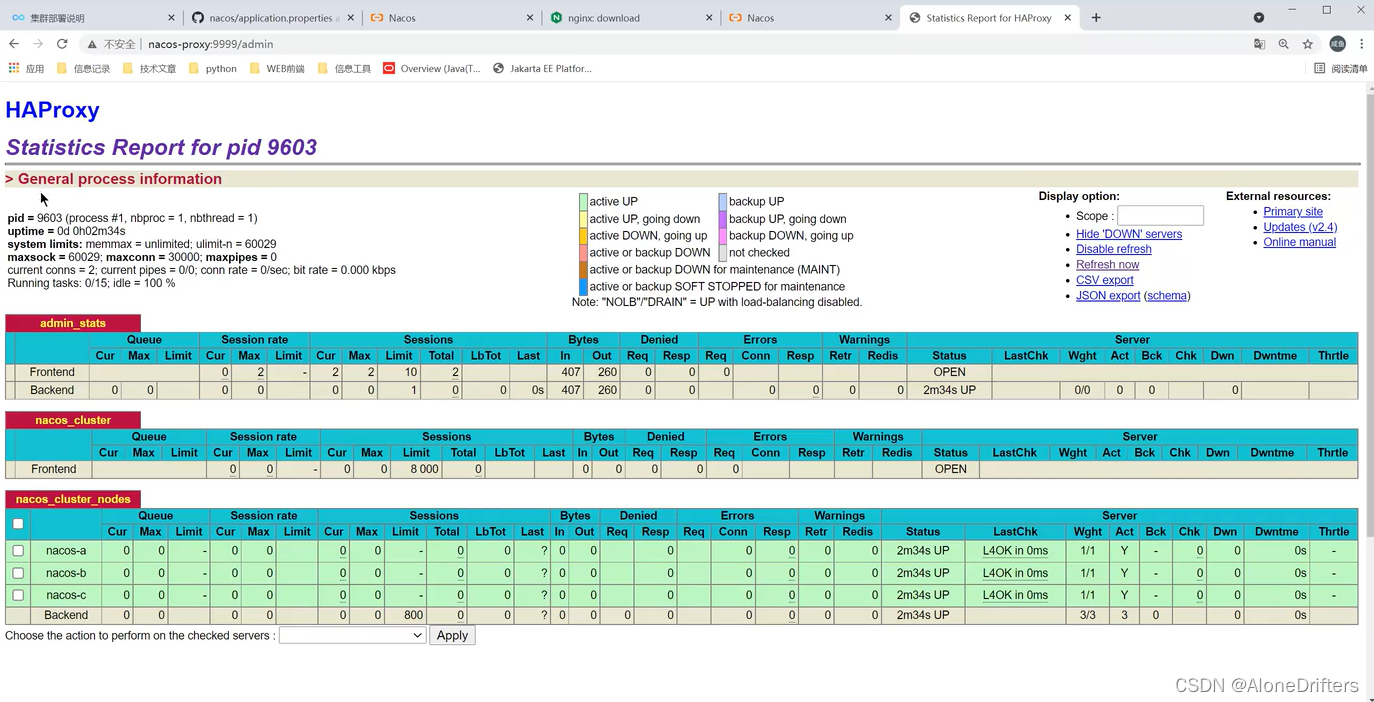
Task: Click Hide 'DOWN' servers link
Action: point(1128,234)
